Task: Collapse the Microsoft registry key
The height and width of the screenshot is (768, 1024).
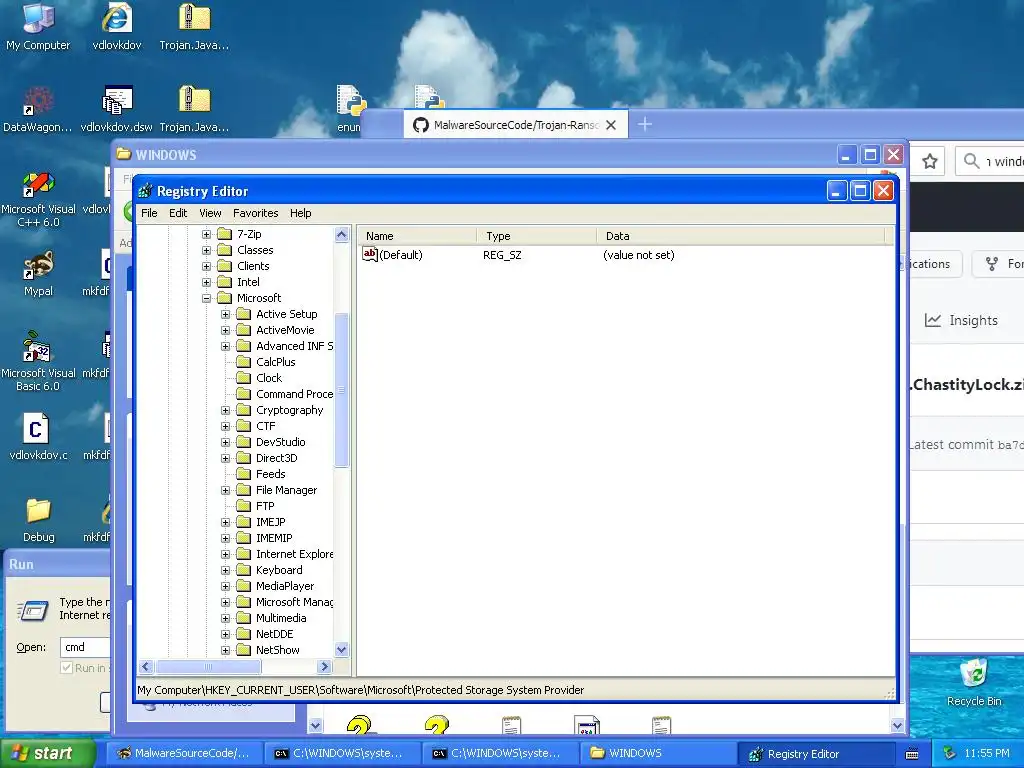Action: [x=206, y=298]
